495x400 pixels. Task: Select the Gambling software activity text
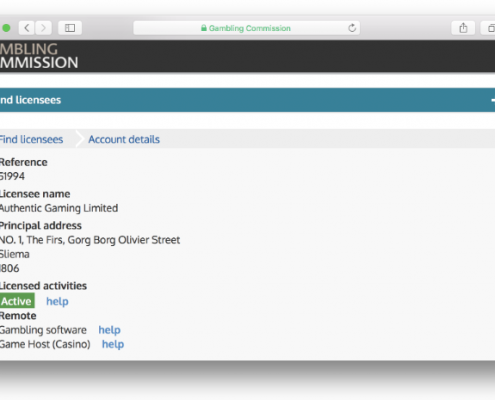coord(43,330)
